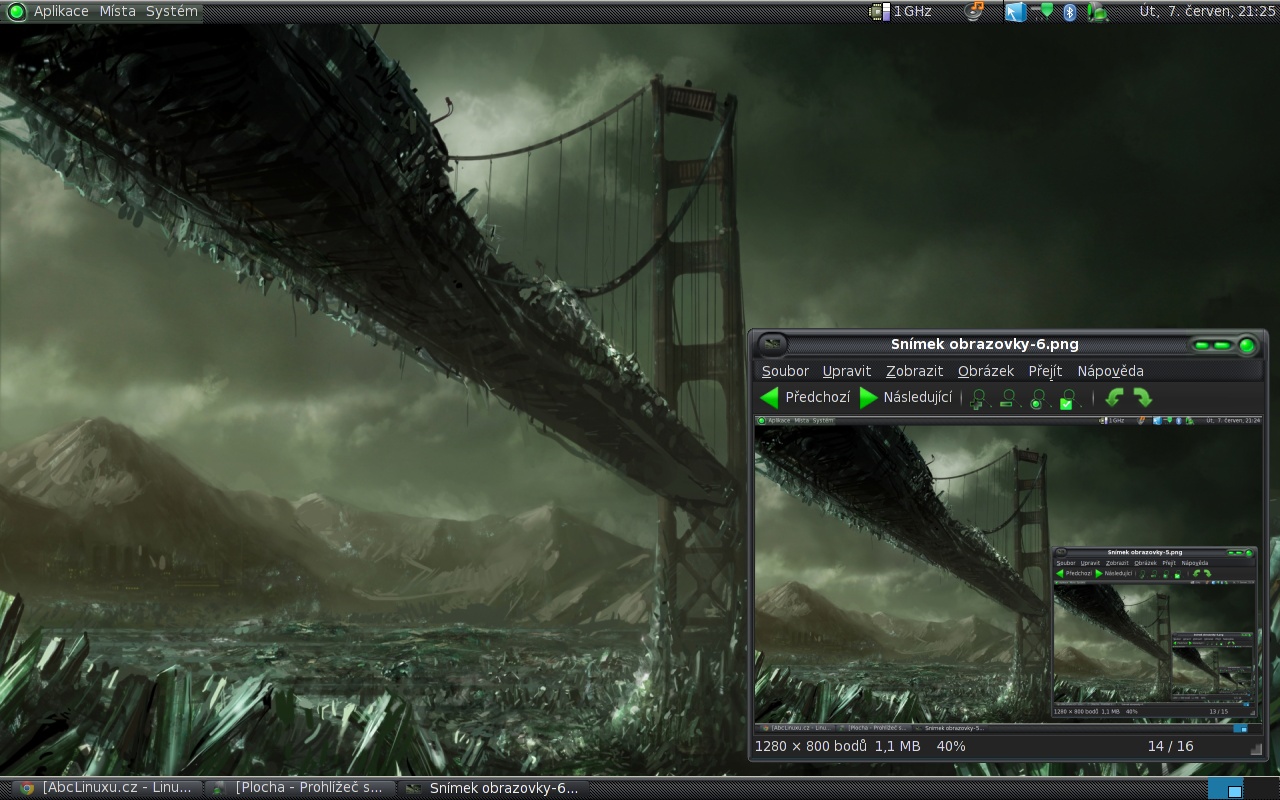This screenshot has width=1280, height=800.
Task: Rotate image counterclockwise
Action: click(1114, 398)
